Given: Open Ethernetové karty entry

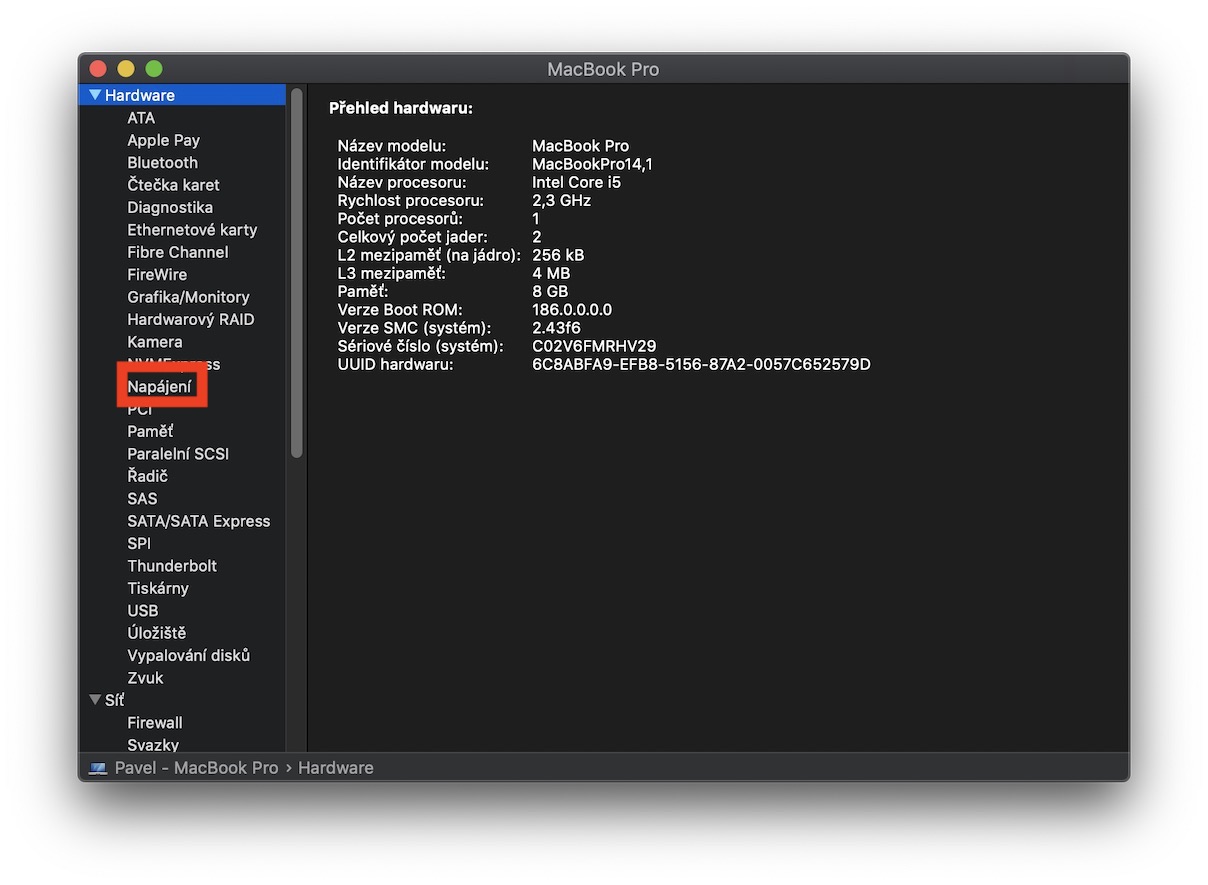Looking at the screenshot, I should click(192, 230).
